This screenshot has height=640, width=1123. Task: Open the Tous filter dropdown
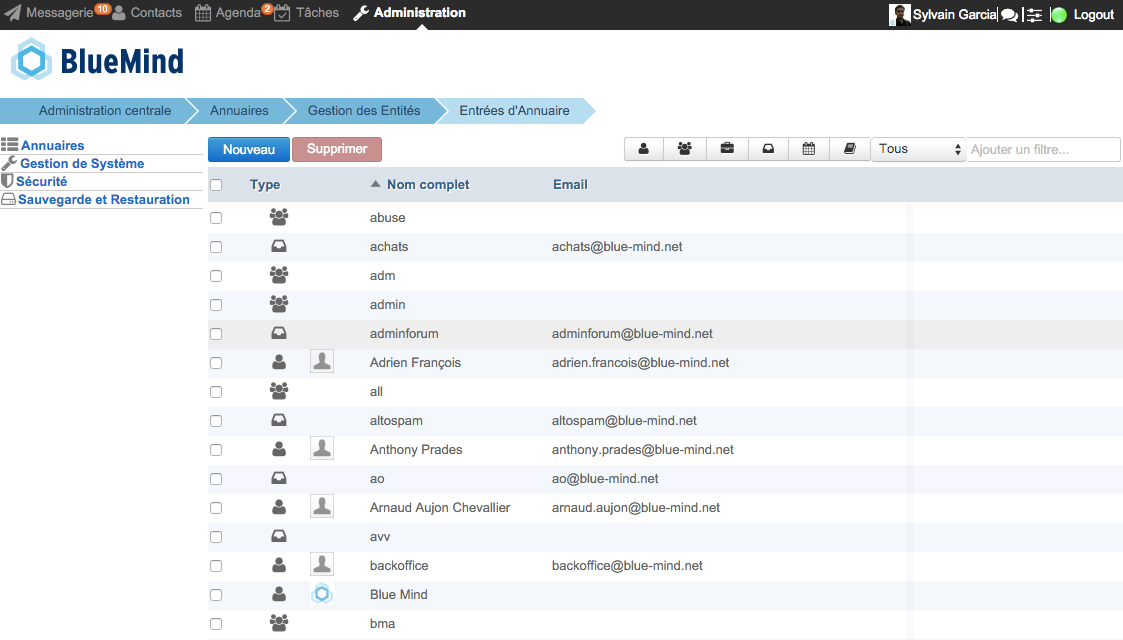point(919,149)
